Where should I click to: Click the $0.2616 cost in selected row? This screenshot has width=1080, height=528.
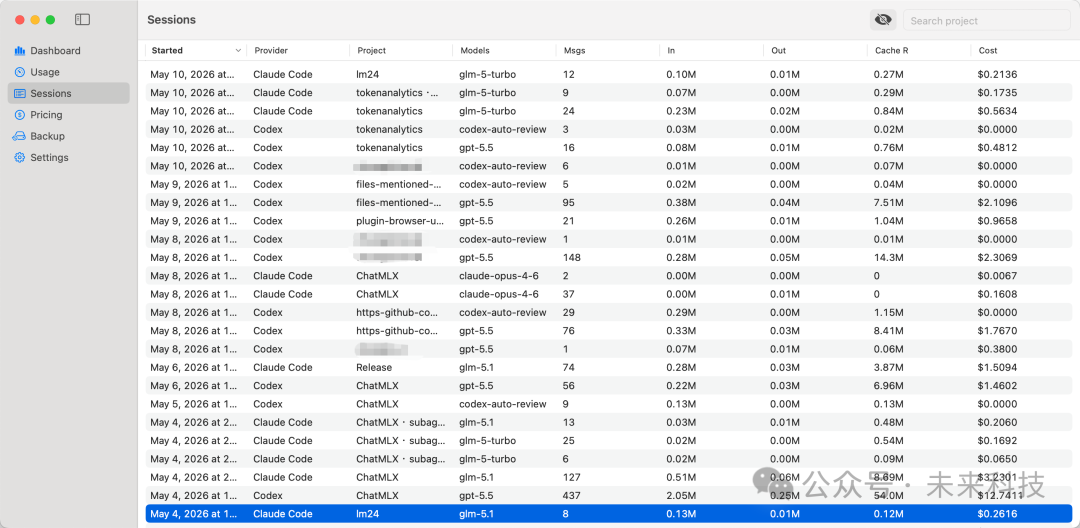click(997, 514)
